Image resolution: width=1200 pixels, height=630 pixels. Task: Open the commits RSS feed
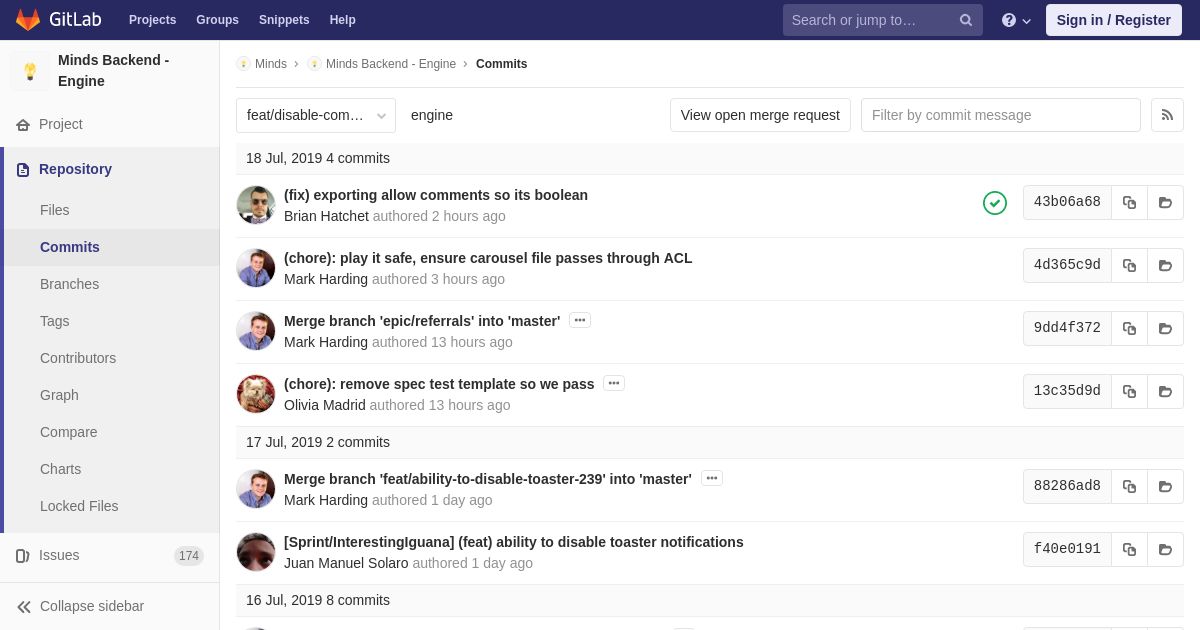(x=1167, y=115)
